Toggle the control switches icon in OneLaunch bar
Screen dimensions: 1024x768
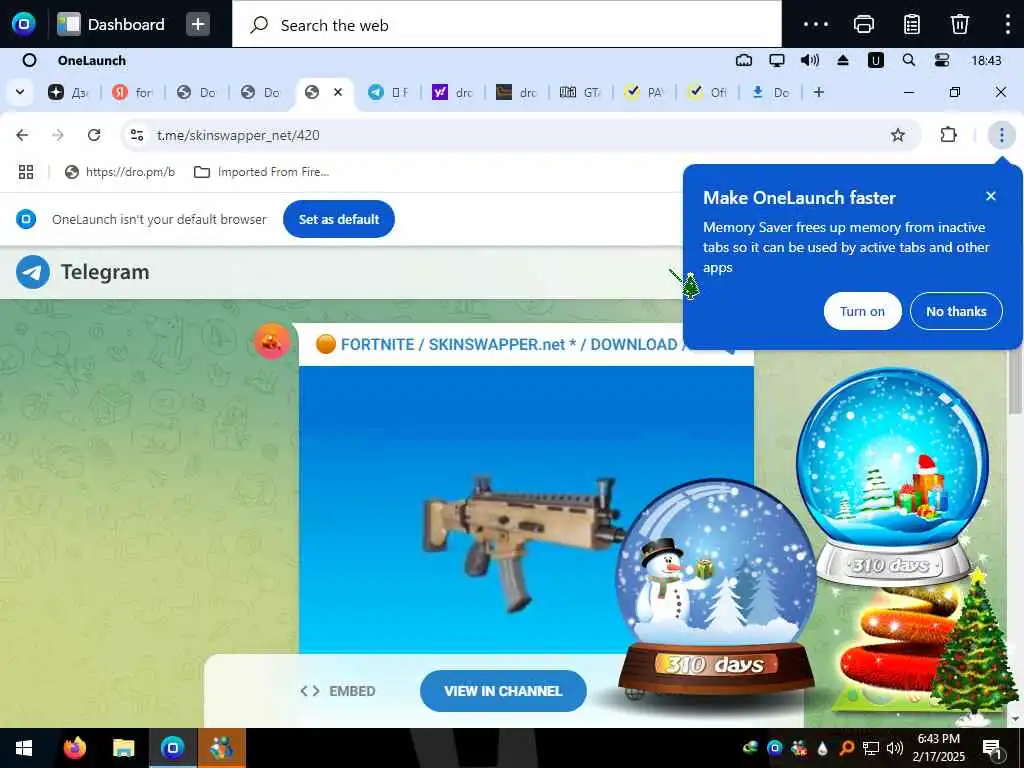pos(942,61)
